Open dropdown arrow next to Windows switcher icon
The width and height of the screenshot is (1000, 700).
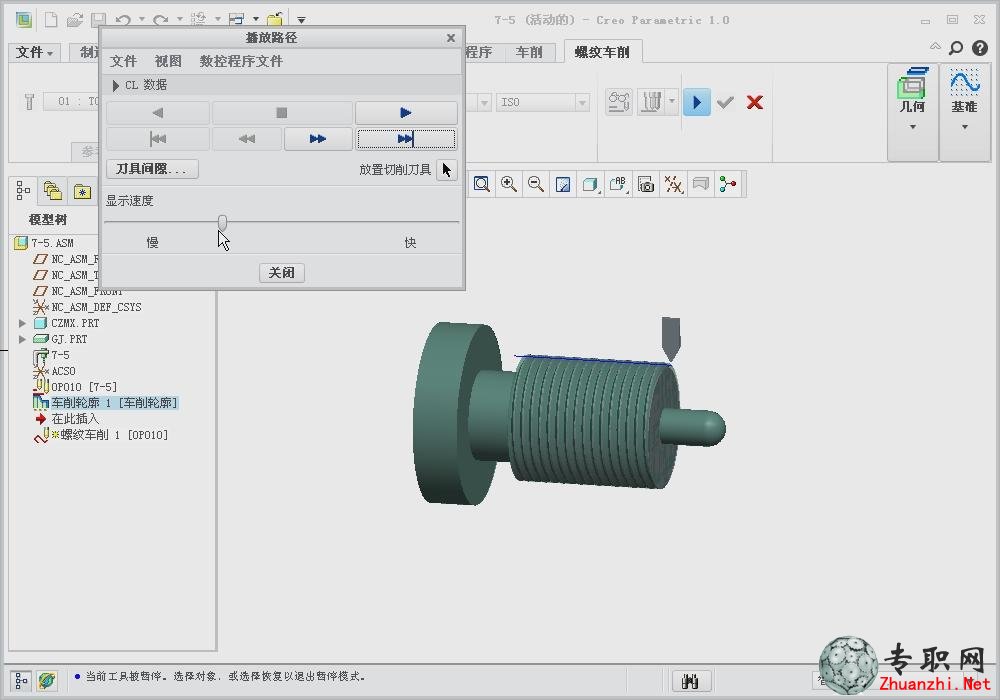point(256,20)
